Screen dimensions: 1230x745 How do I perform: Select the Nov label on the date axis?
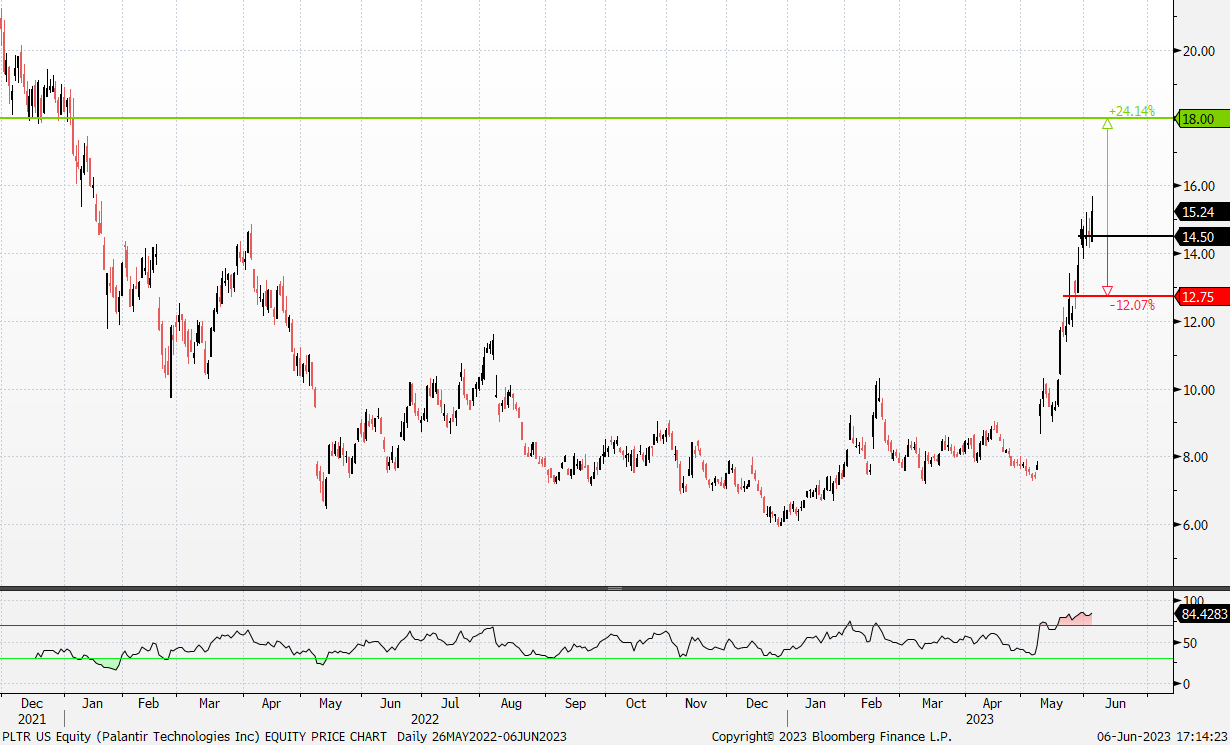698,703
